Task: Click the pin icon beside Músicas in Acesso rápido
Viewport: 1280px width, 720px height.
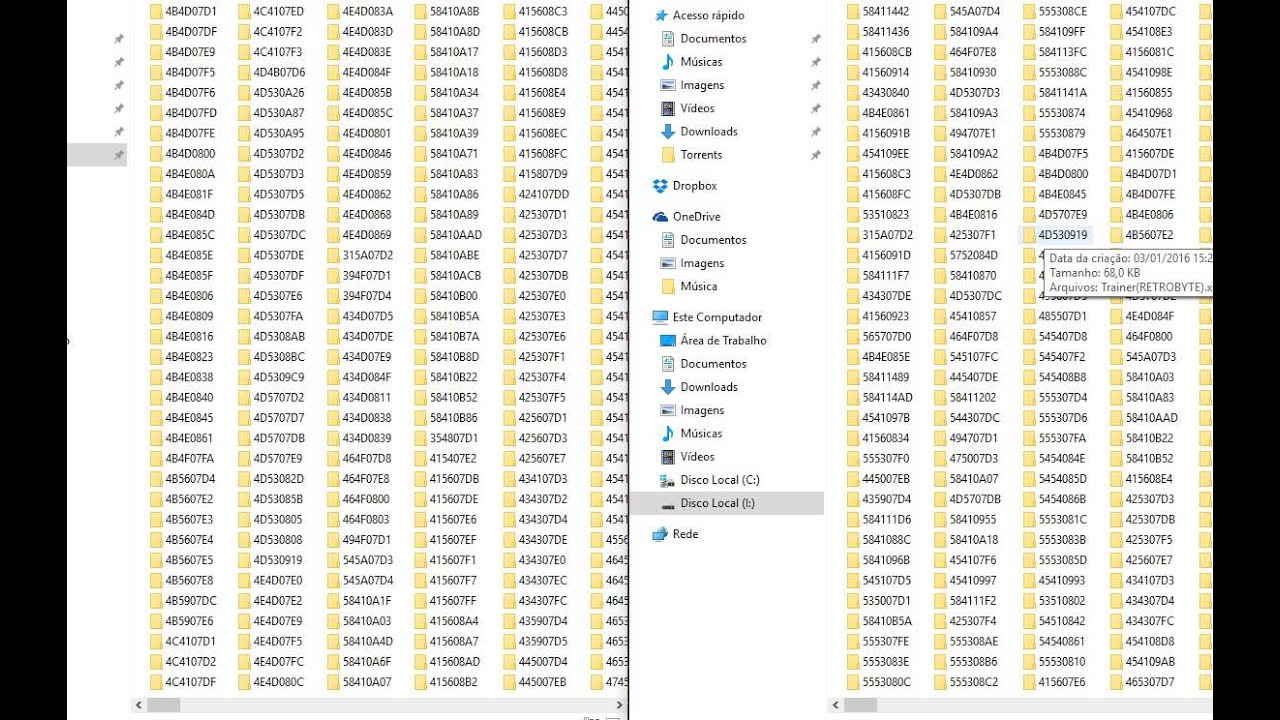Action: [x=815, y=62]
